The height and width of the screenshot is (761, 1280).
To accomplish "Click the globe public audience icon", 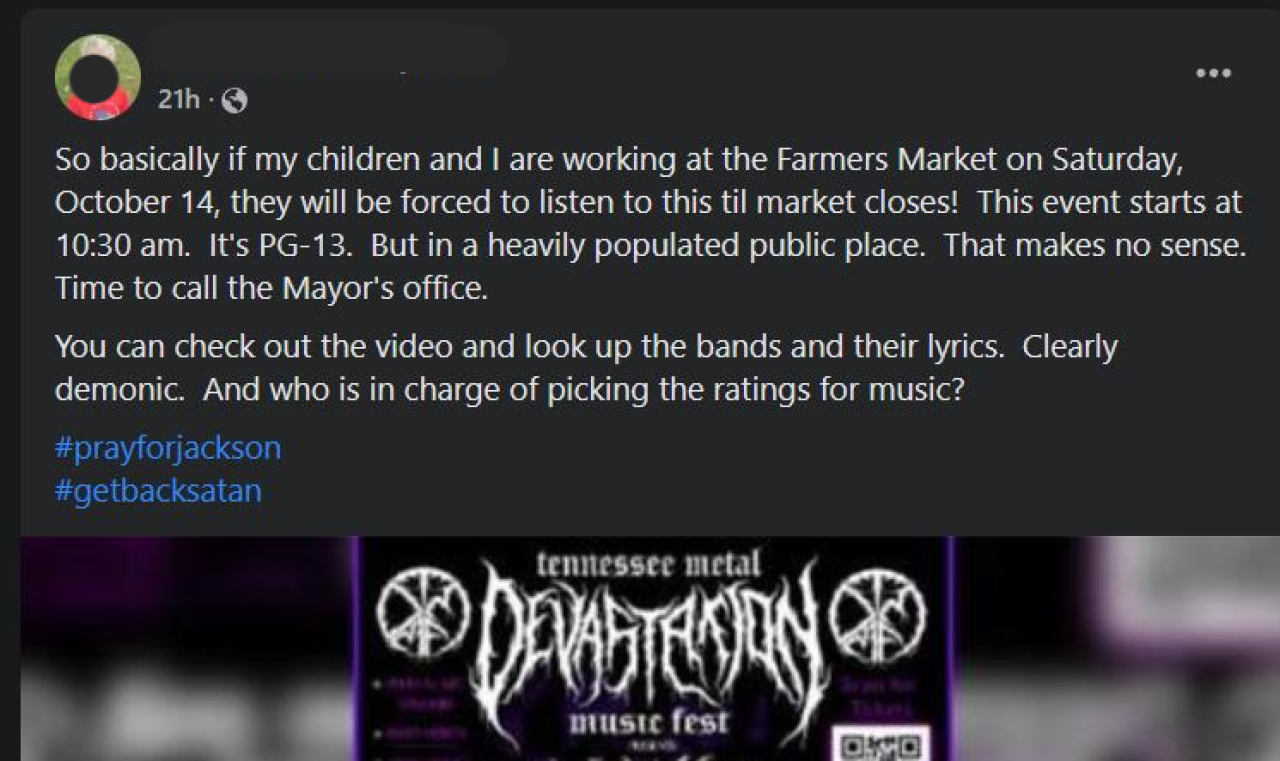I will pos(234,100).
